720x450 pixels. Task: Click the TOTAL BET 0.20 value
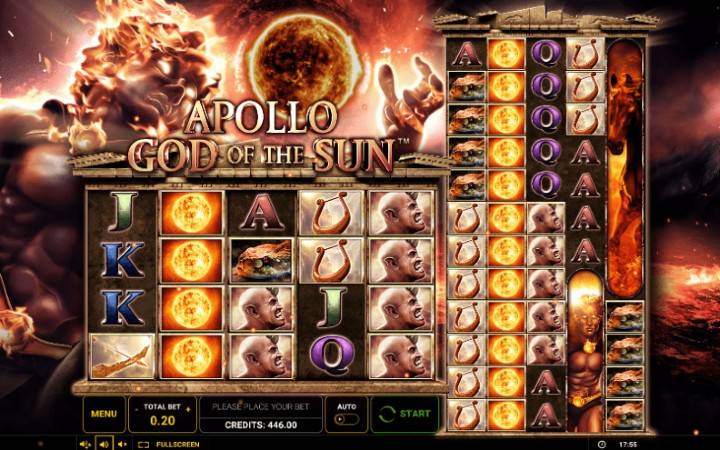162,421
